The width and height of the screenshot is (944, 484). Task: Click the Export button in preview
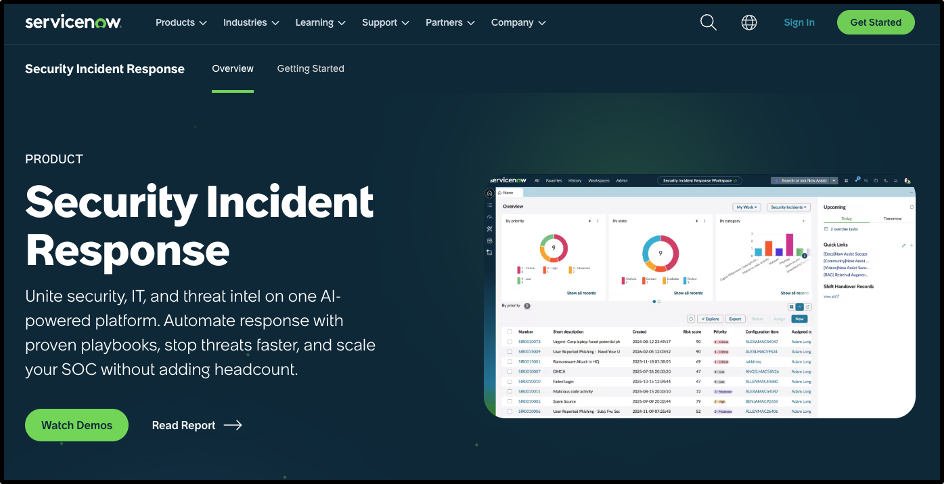pos(735,319)
